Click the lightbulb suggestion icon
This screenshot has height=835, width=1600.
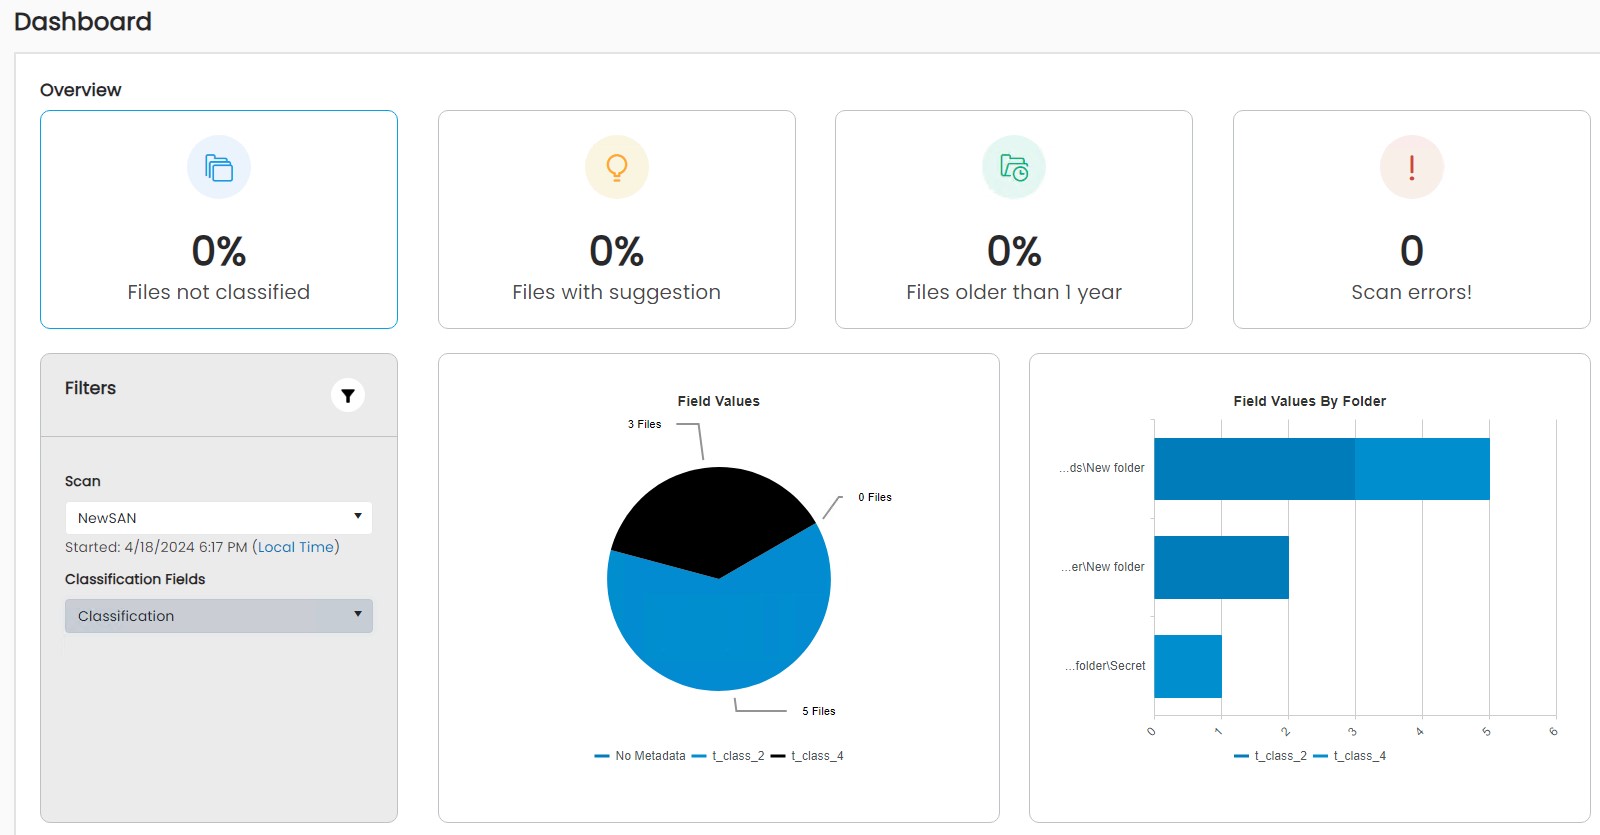point(617,167)
